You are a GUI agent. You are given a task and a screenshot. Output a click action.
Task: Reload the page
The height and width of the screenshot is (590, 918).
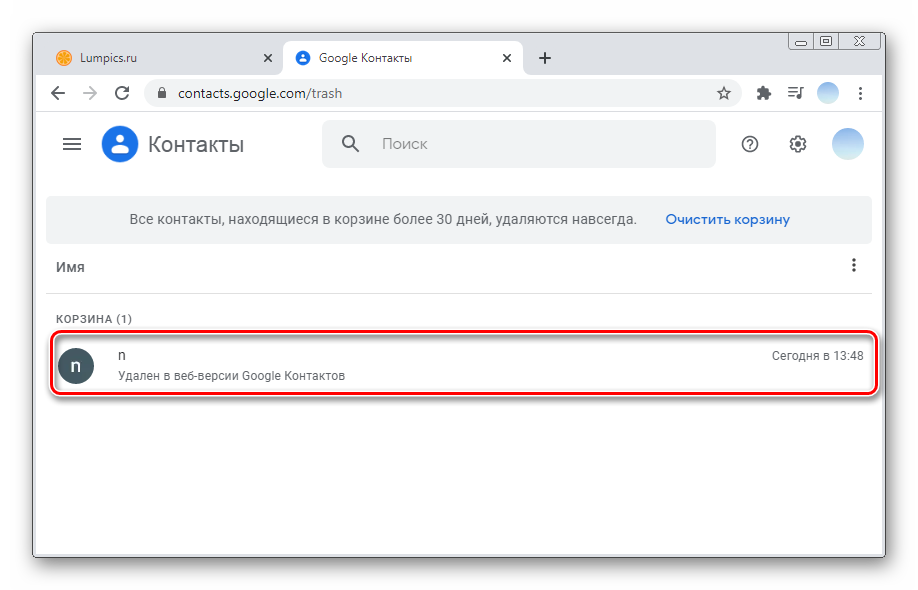[x=122, y=93]
